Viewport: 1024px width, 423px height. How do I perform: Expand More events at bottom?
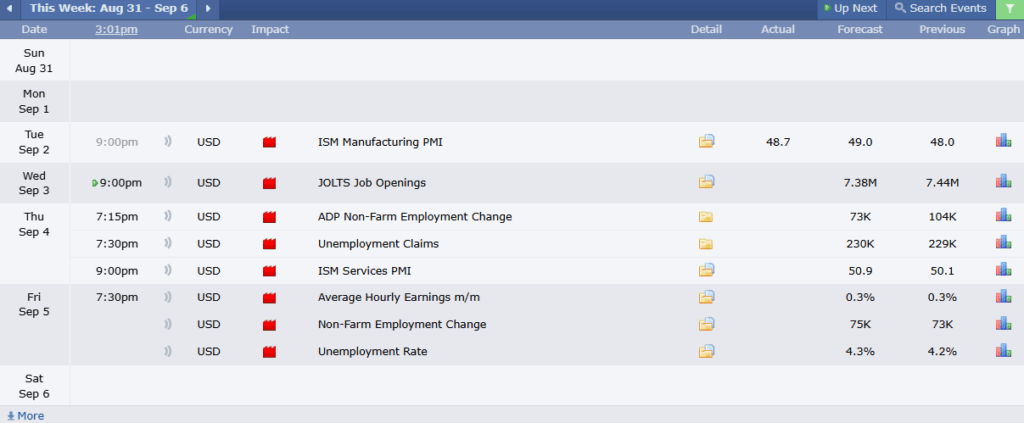[25, 416]
